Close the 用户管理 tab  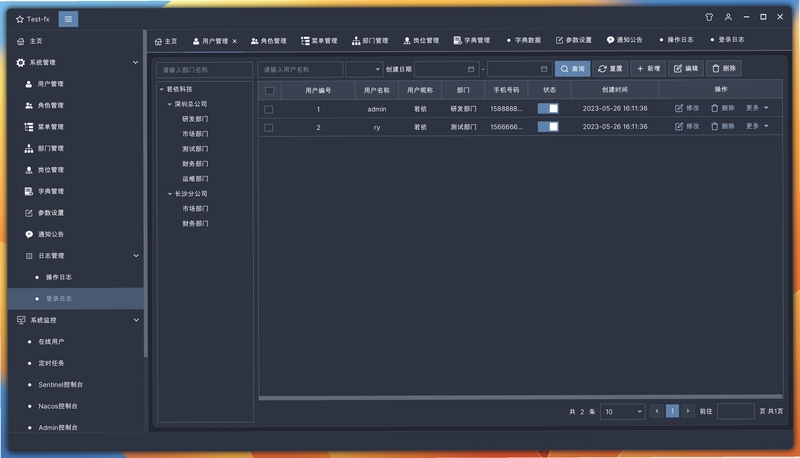(235, 41)
